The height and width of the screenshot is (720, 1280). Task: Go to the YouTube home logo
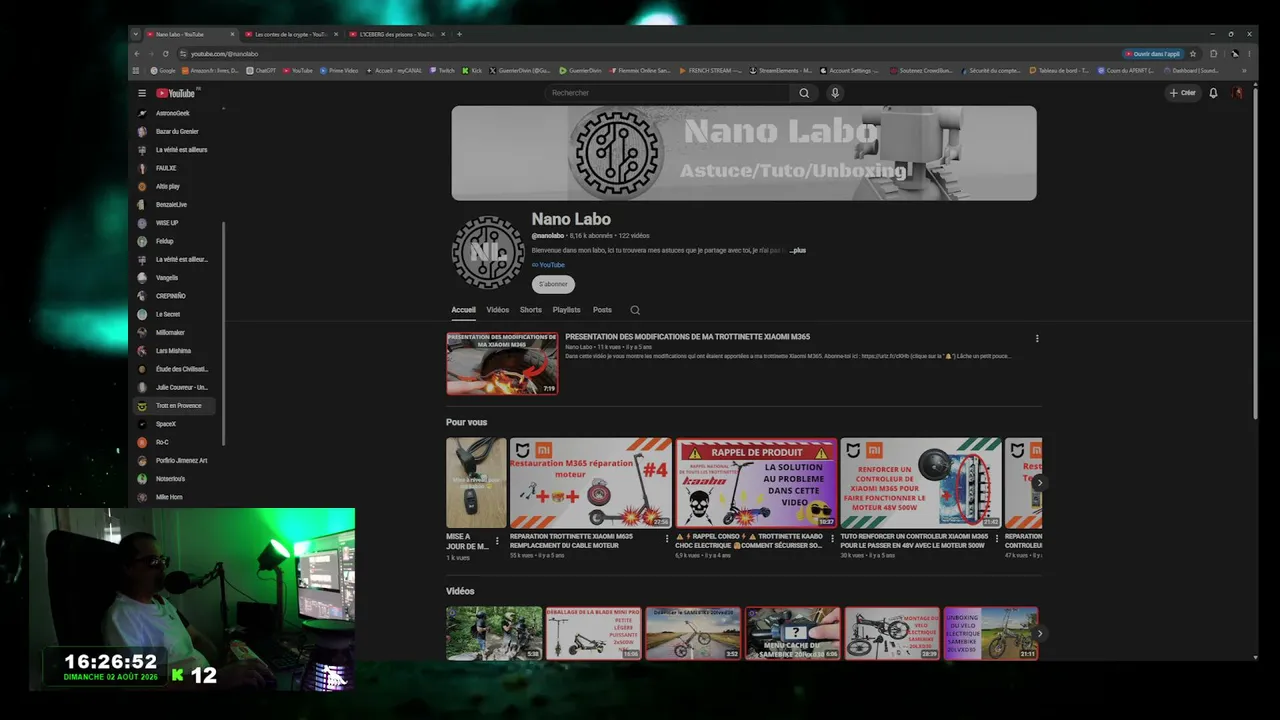tap(176, 93)
